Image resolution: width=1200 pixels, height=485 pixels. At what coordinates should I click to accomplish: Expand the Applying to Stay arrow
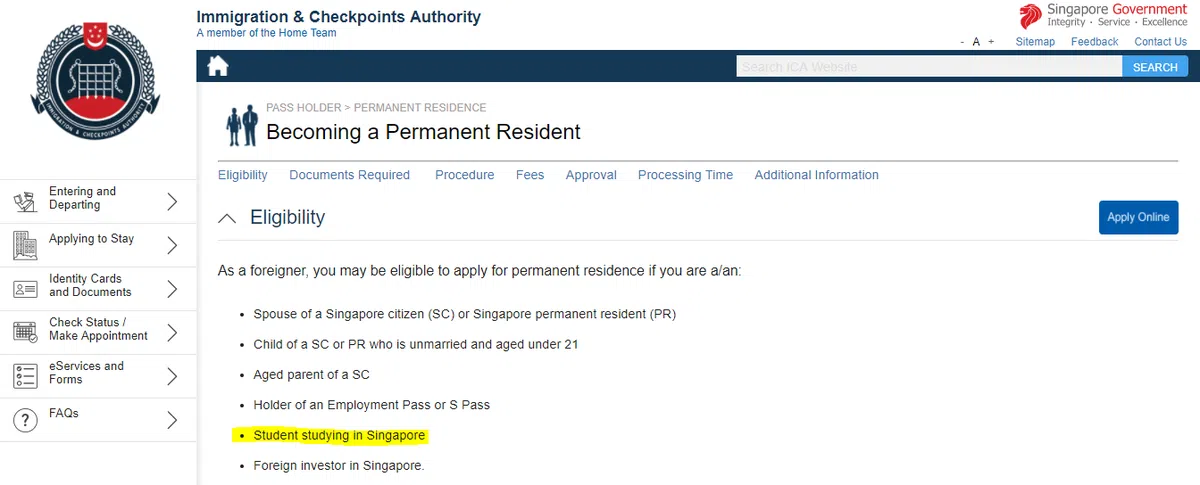point(172,245)
